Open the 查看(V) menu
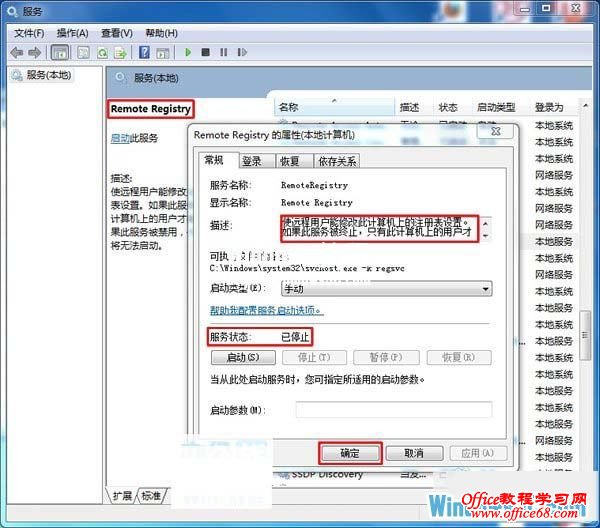Screen dimensions: 600x528 [117, 33]
